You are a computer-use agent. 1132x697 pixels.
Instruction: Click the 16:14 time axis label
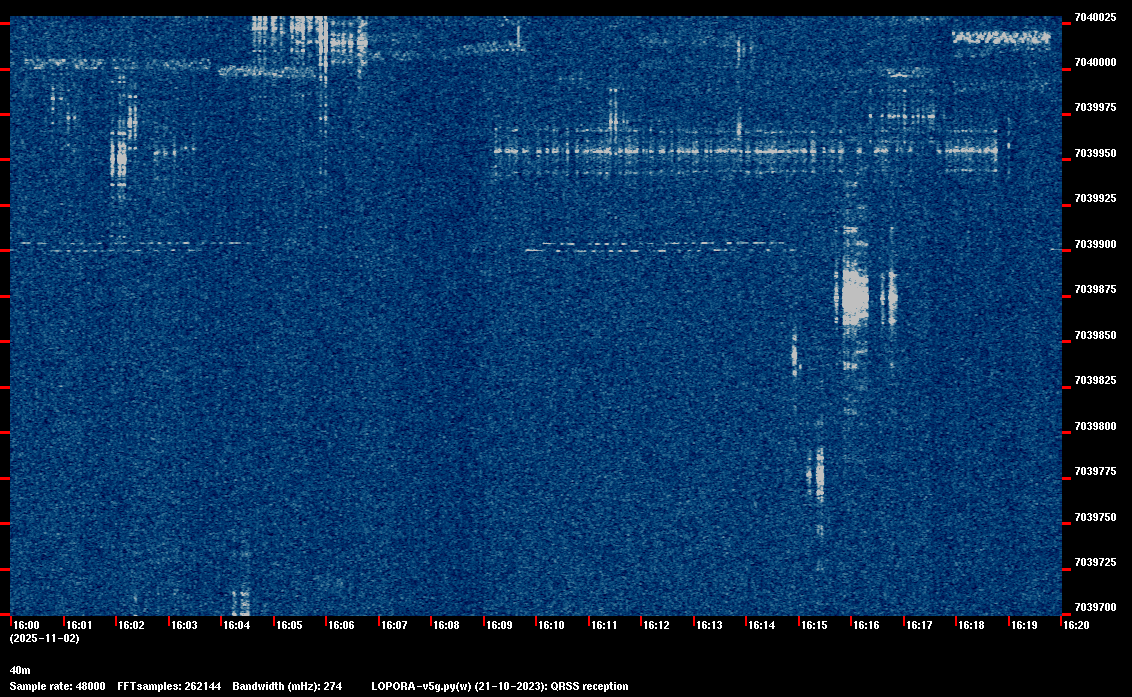tap(762, 625)
